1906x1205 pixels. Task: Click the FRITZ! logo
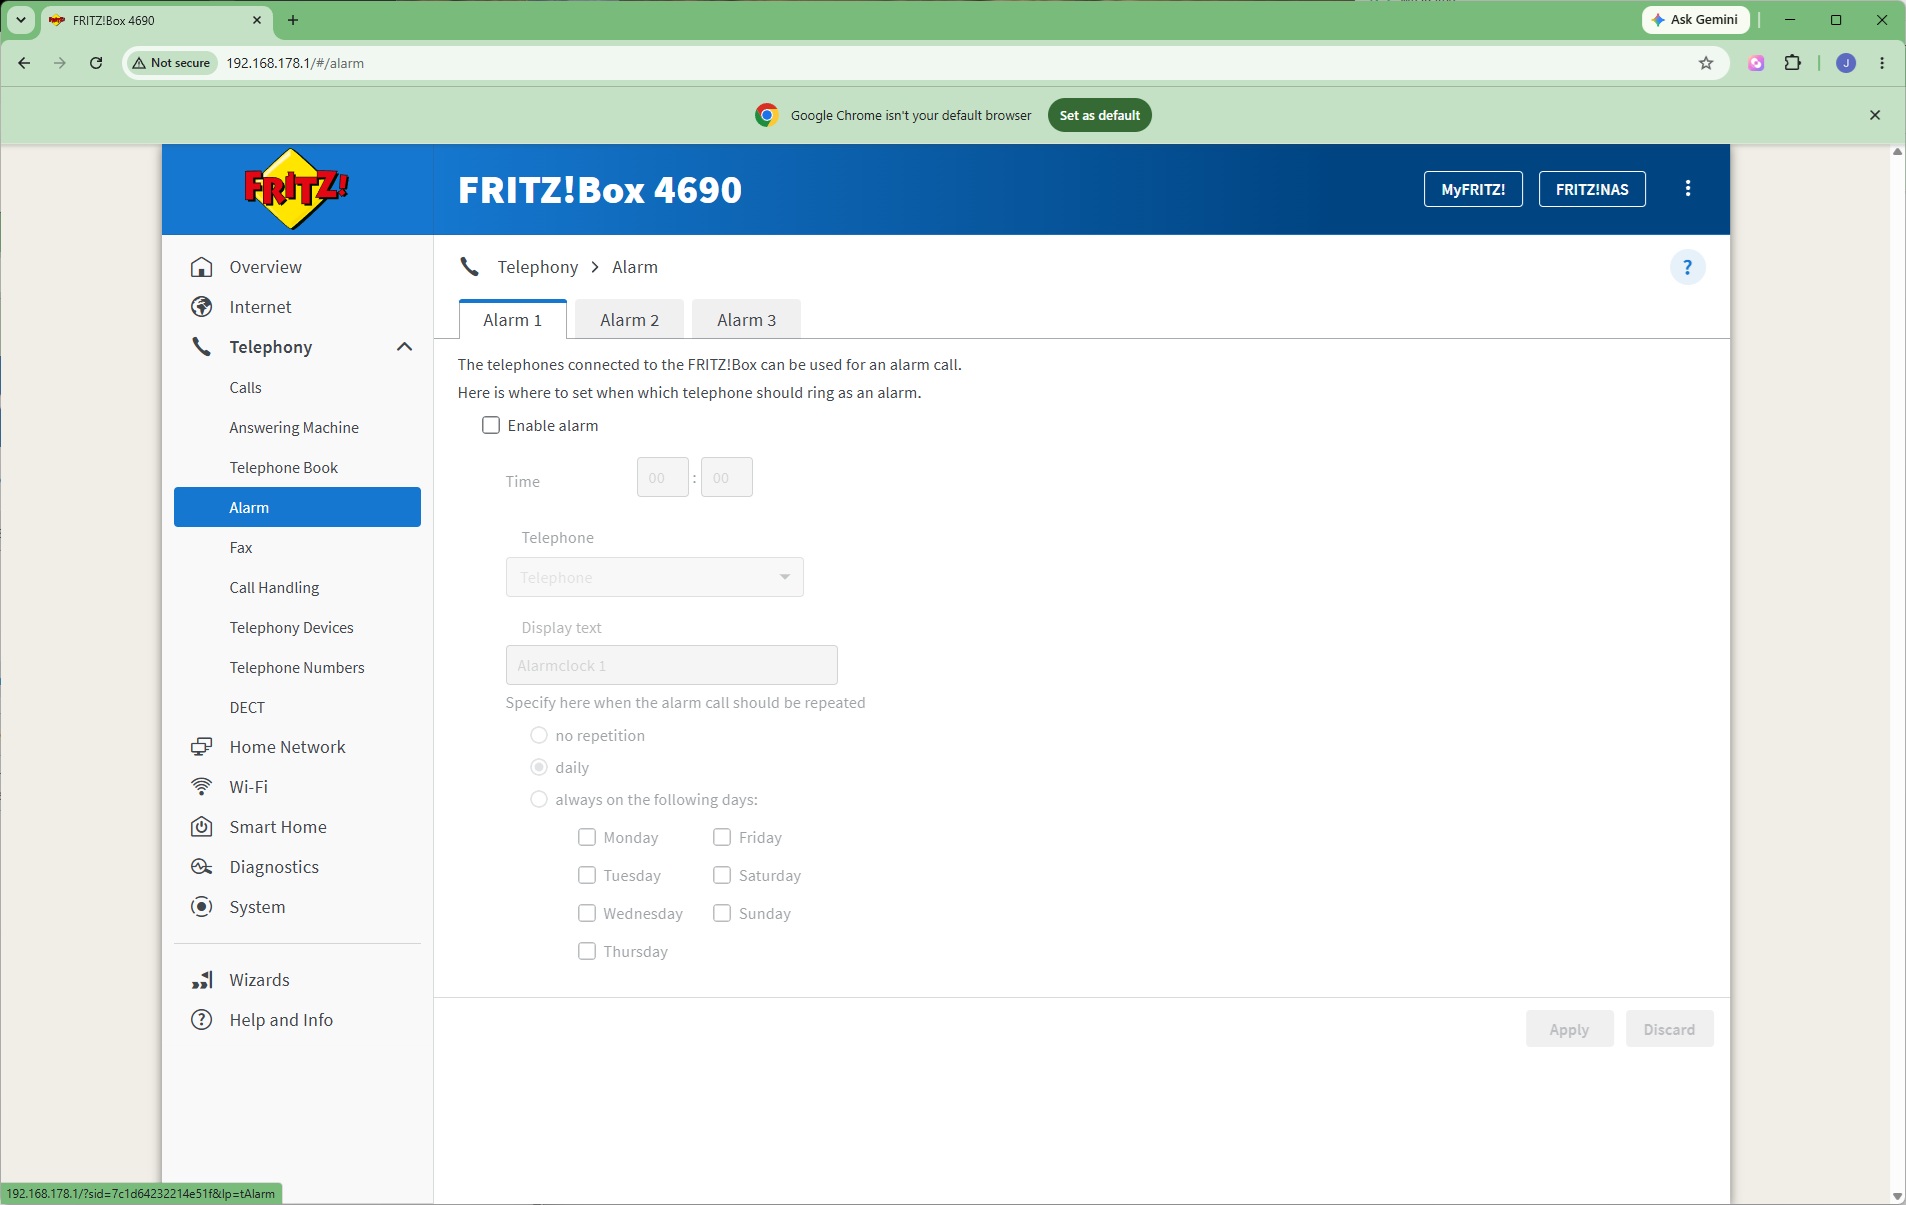pos(296,189)
